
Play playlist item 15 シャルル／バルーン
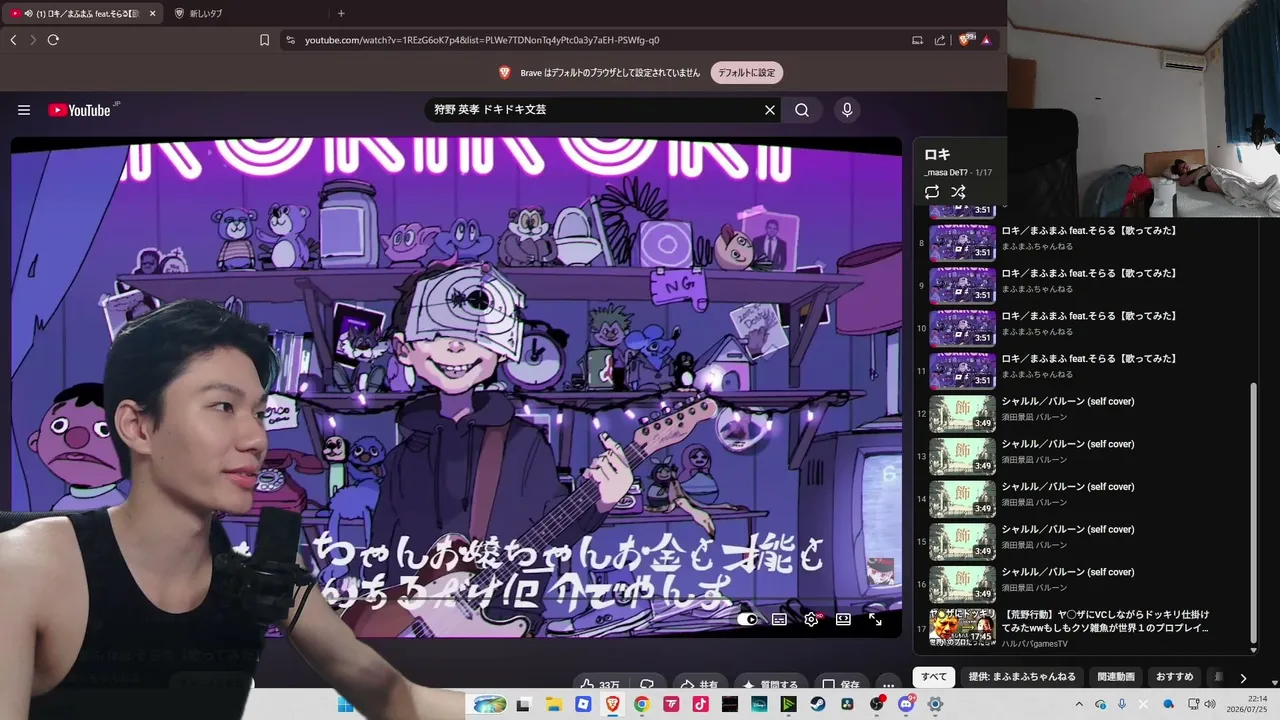pyautogui.click(x=1082, y=542)
